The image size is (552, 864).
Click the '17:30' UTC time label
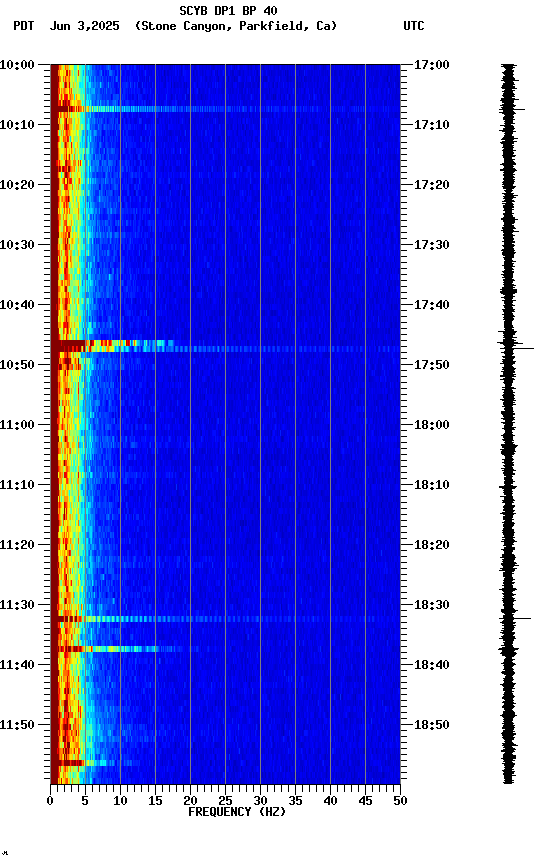[x=432, y=245]
